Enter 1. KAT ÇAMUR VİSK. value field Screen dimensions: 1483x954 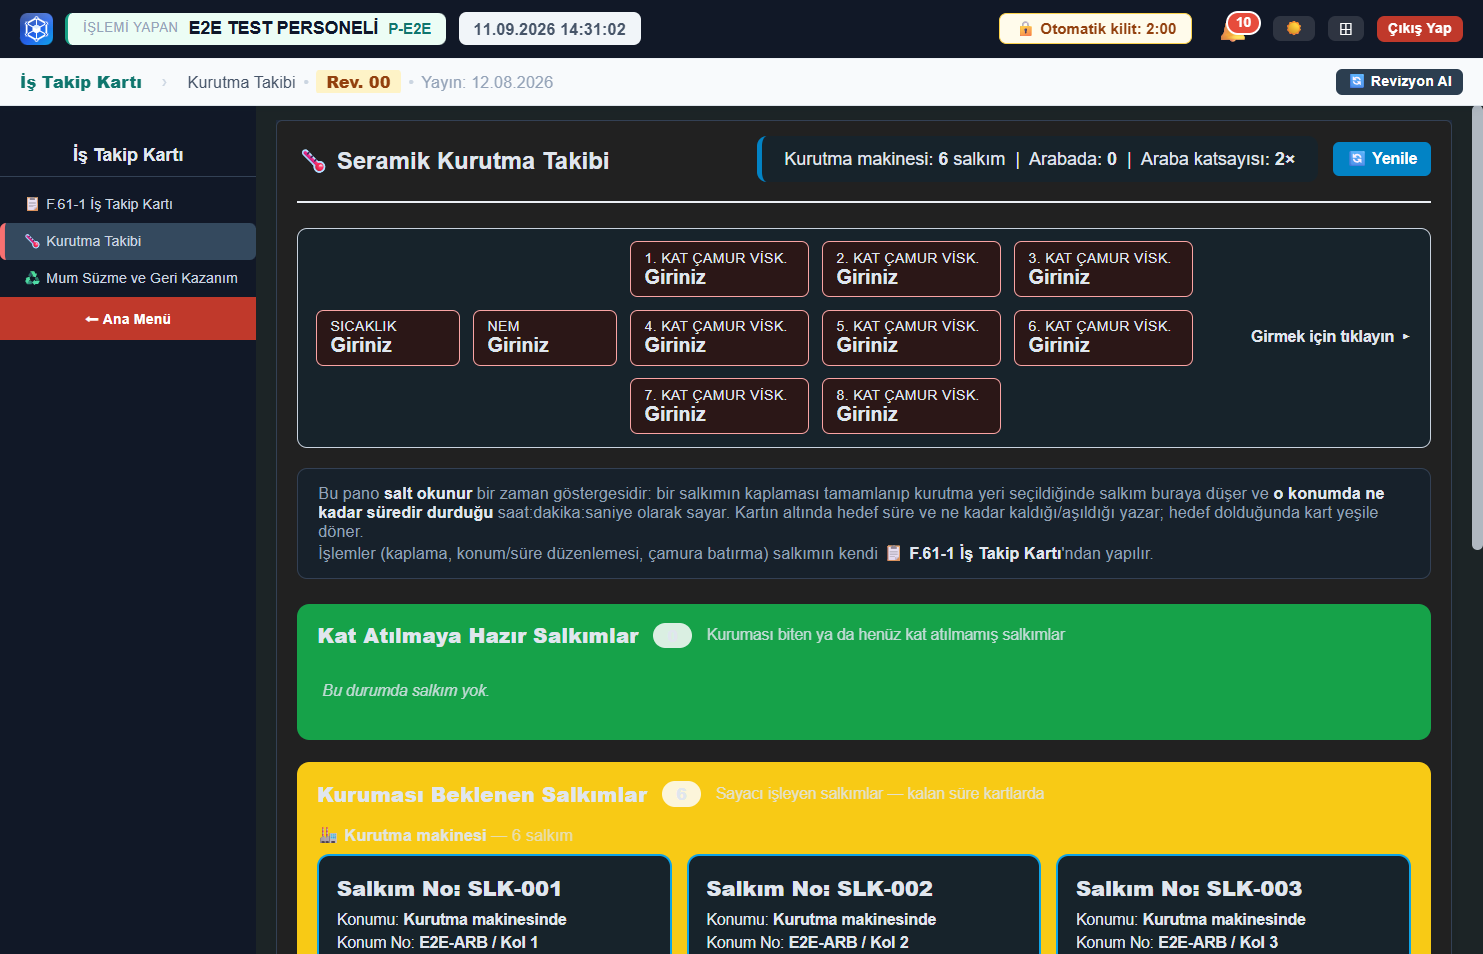tap(719, 269)
